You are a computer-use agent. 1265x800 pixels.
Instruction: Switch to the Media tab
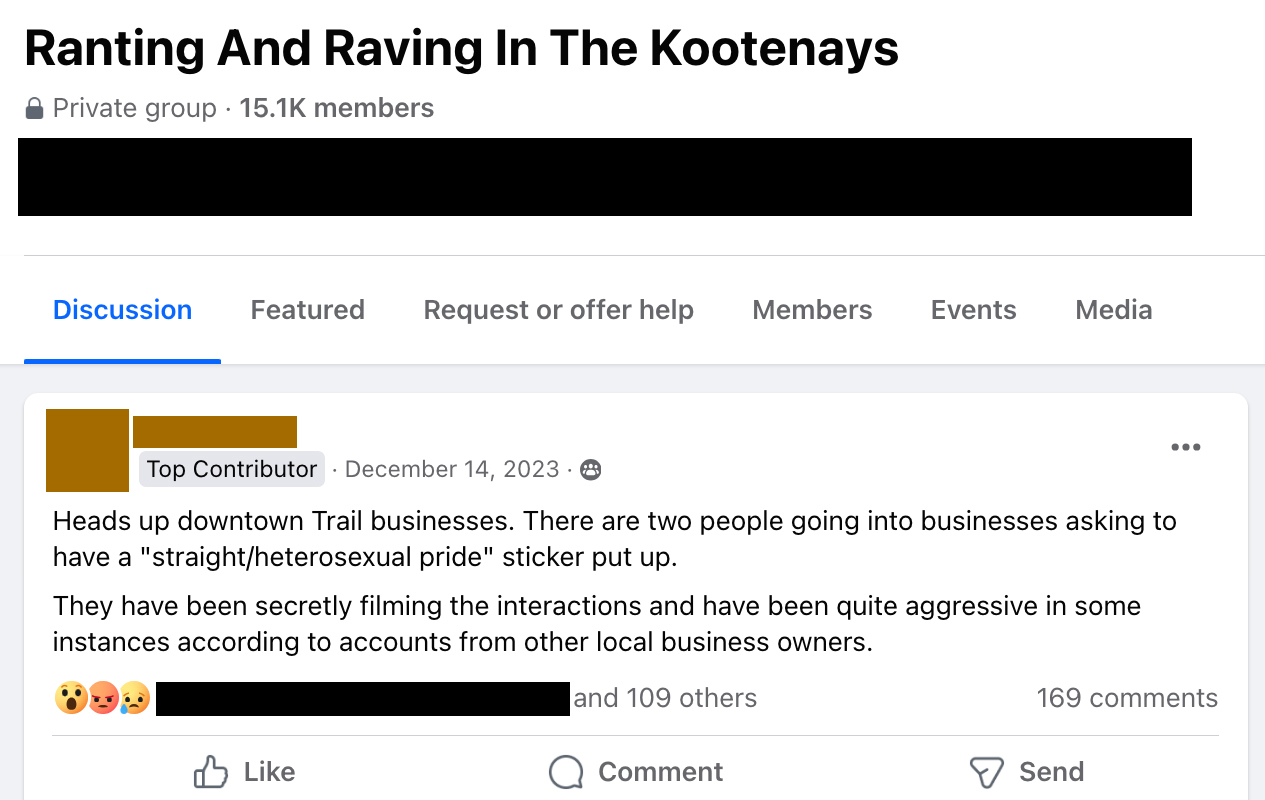1114,310
